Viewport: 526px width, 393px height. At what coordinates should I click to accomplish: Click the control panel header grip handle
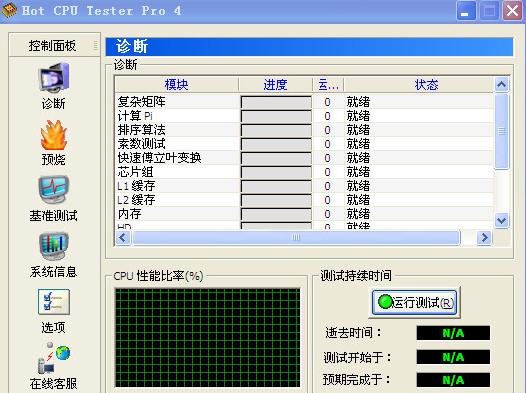tap(96, 45)
